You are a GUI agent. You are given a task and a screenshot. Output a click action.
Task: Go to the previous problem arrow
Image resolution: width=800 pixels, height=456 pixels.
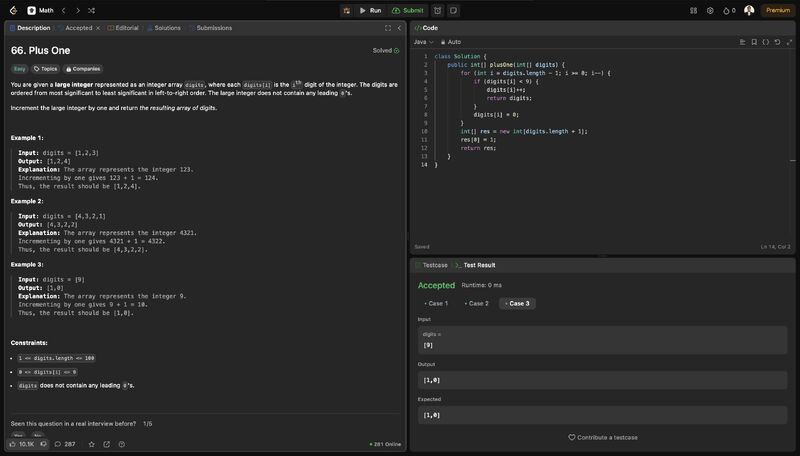coord(64,10)
